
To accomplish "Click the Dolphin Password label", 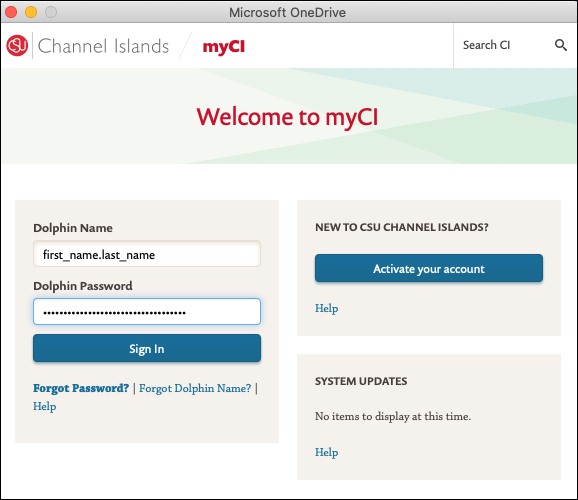I will click(83, 286).
